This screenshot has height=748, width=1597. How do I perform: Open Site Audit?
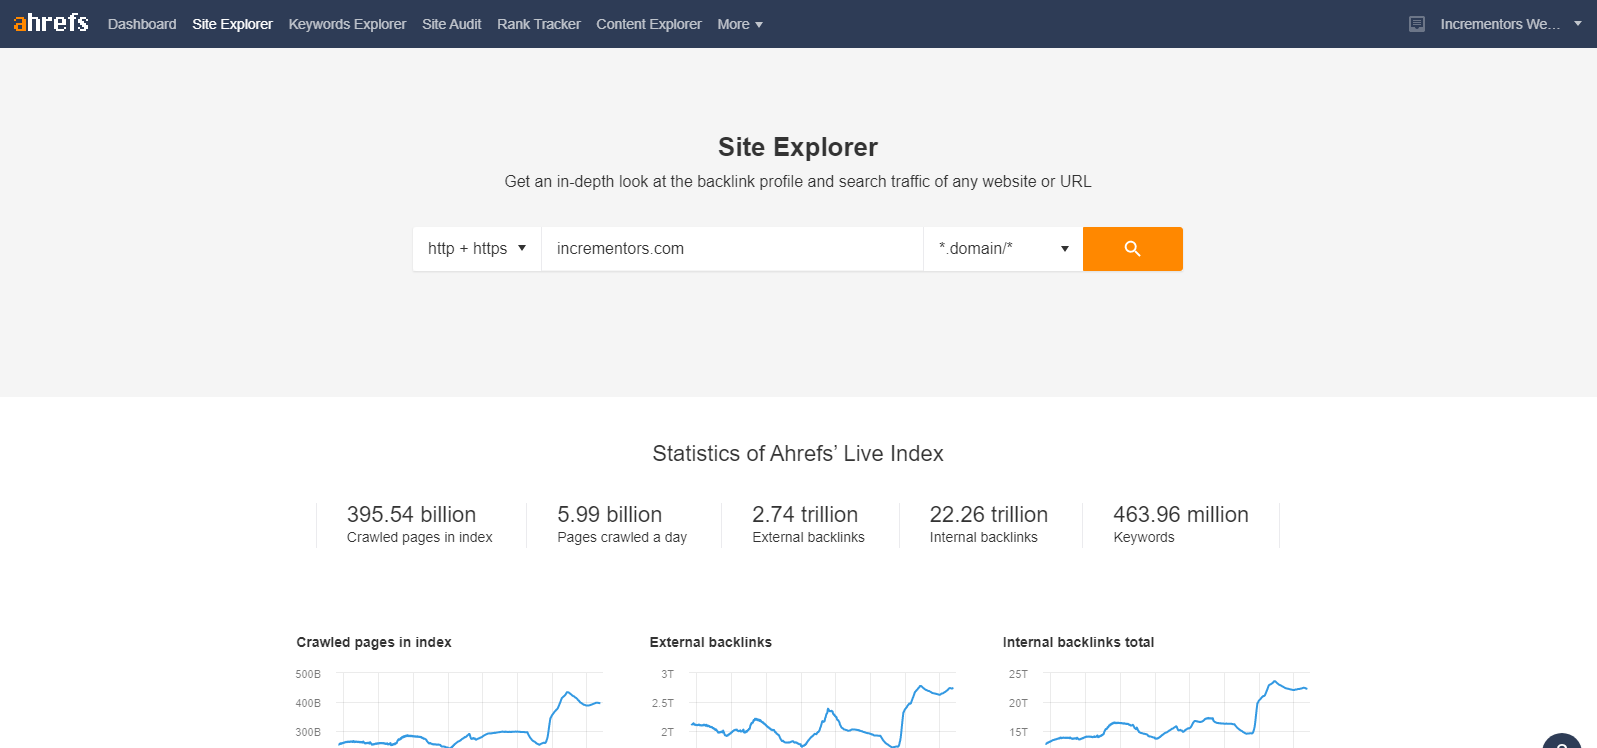click(451, 24)
